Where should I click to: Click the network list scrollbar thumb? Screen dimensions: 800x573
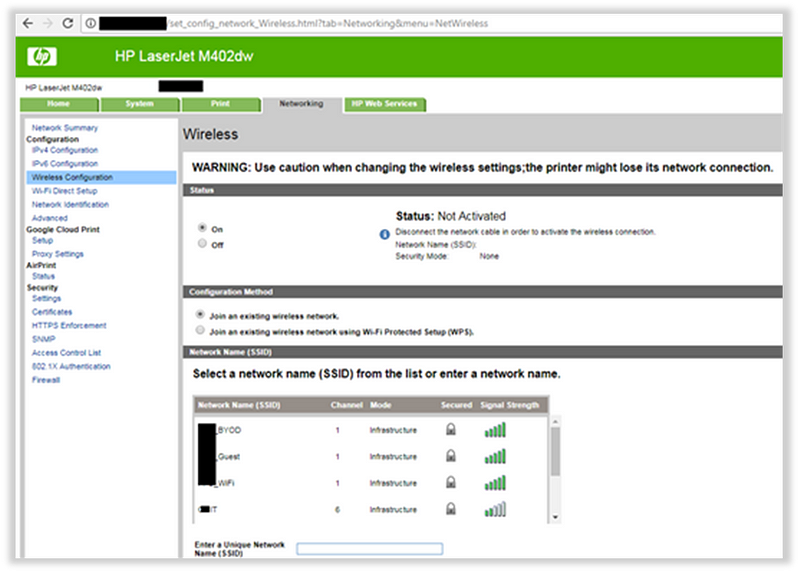pos(556,452)
